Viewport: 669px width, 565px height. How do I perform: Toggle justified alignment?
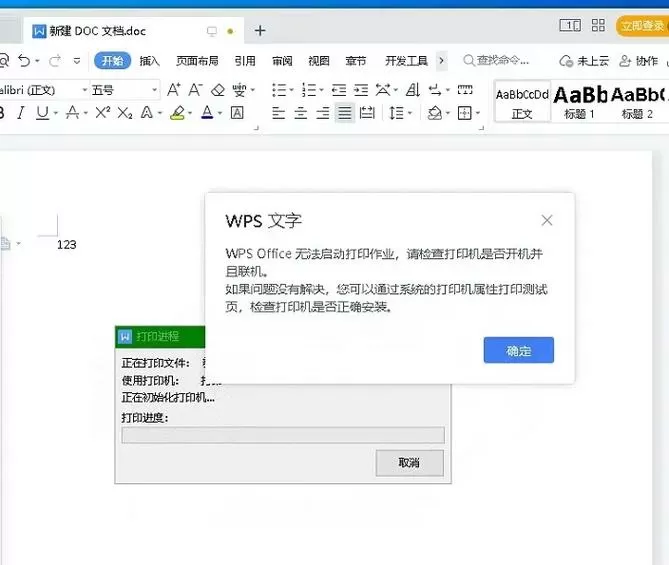click(345, 113)
